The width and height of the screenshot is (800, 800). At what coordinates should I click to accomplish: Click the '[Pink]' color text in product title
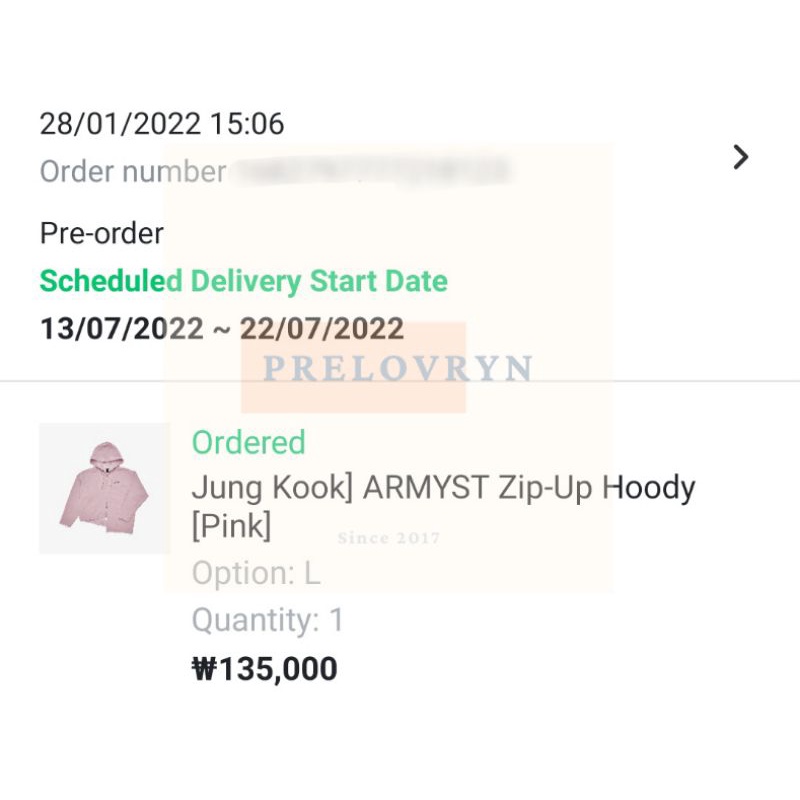pos(232,524)
